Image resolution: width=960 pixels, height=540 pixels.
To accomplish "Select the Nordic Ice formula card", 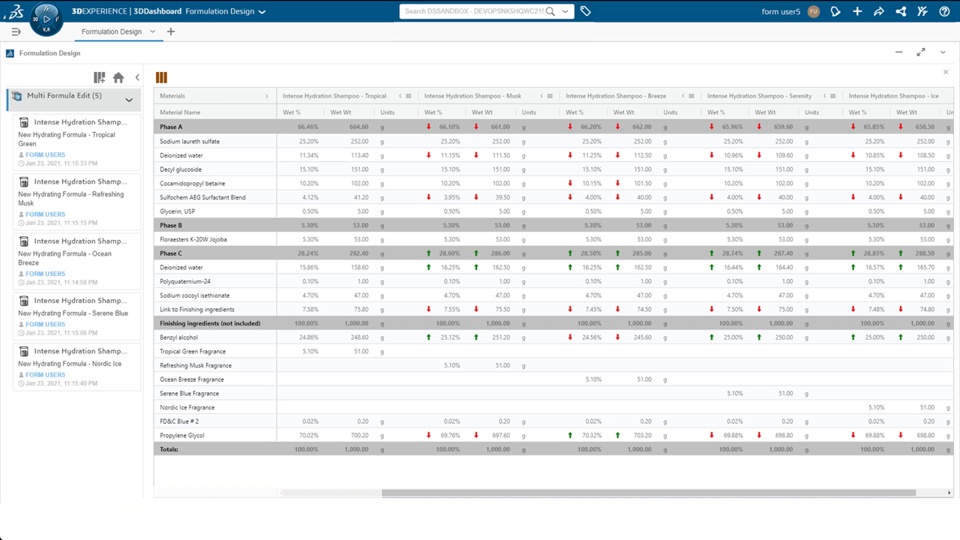I will tap(76, 366).
